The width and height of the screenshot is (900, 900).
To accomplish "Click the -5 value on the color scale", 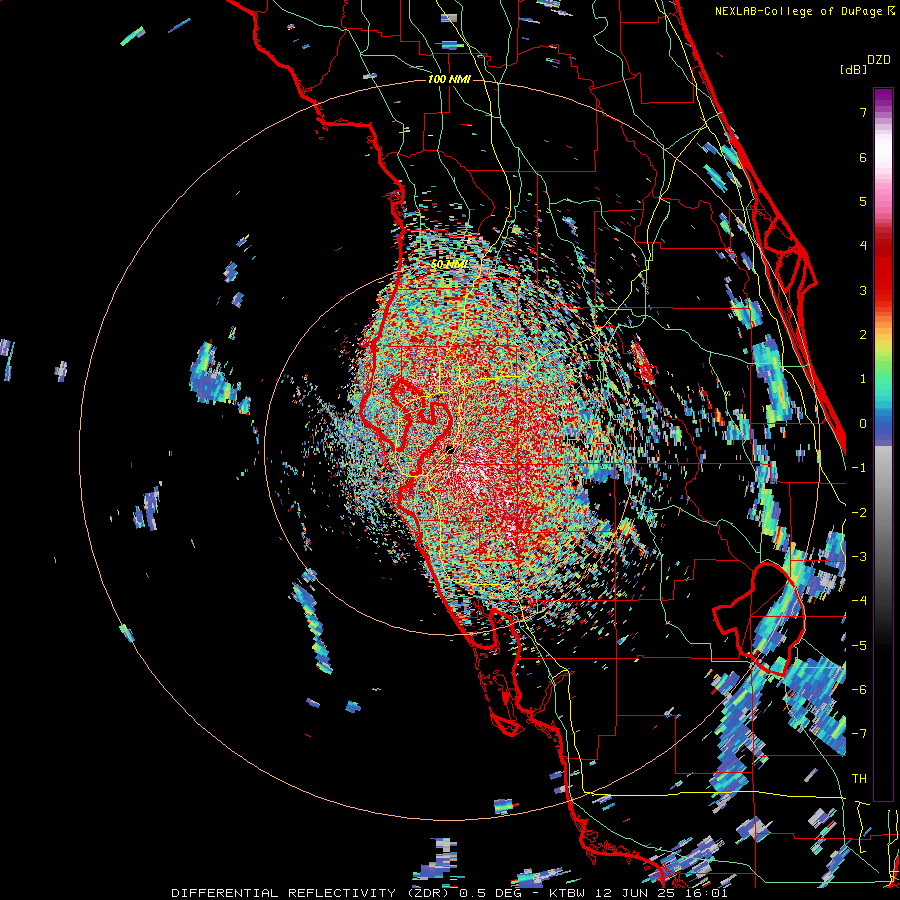I will tap(859, 645).
